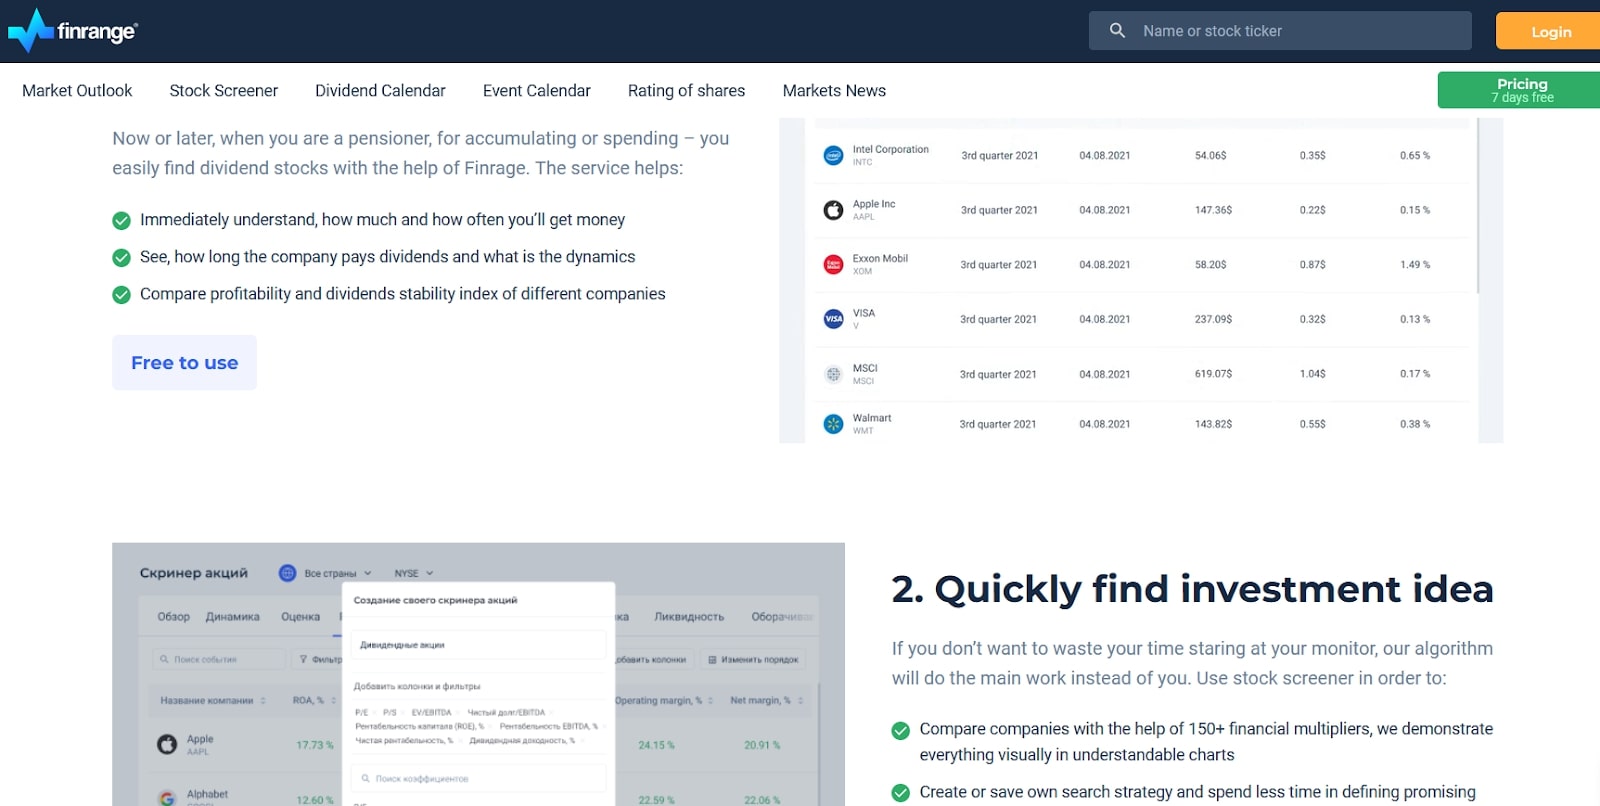Click the dividend calendar table preview image
The width and height of the screenshot is (1600, 806).
tap(1141, 280)
